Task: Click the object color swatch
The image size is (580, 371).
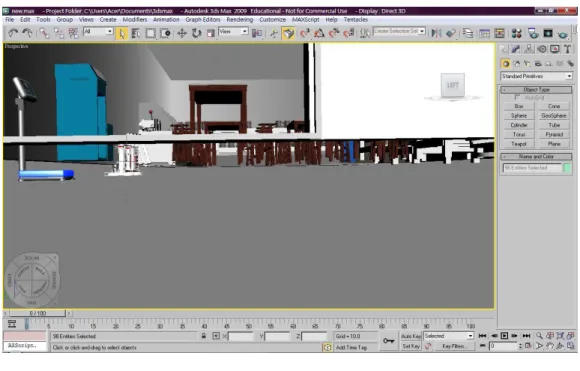Action: coord(567,168)
